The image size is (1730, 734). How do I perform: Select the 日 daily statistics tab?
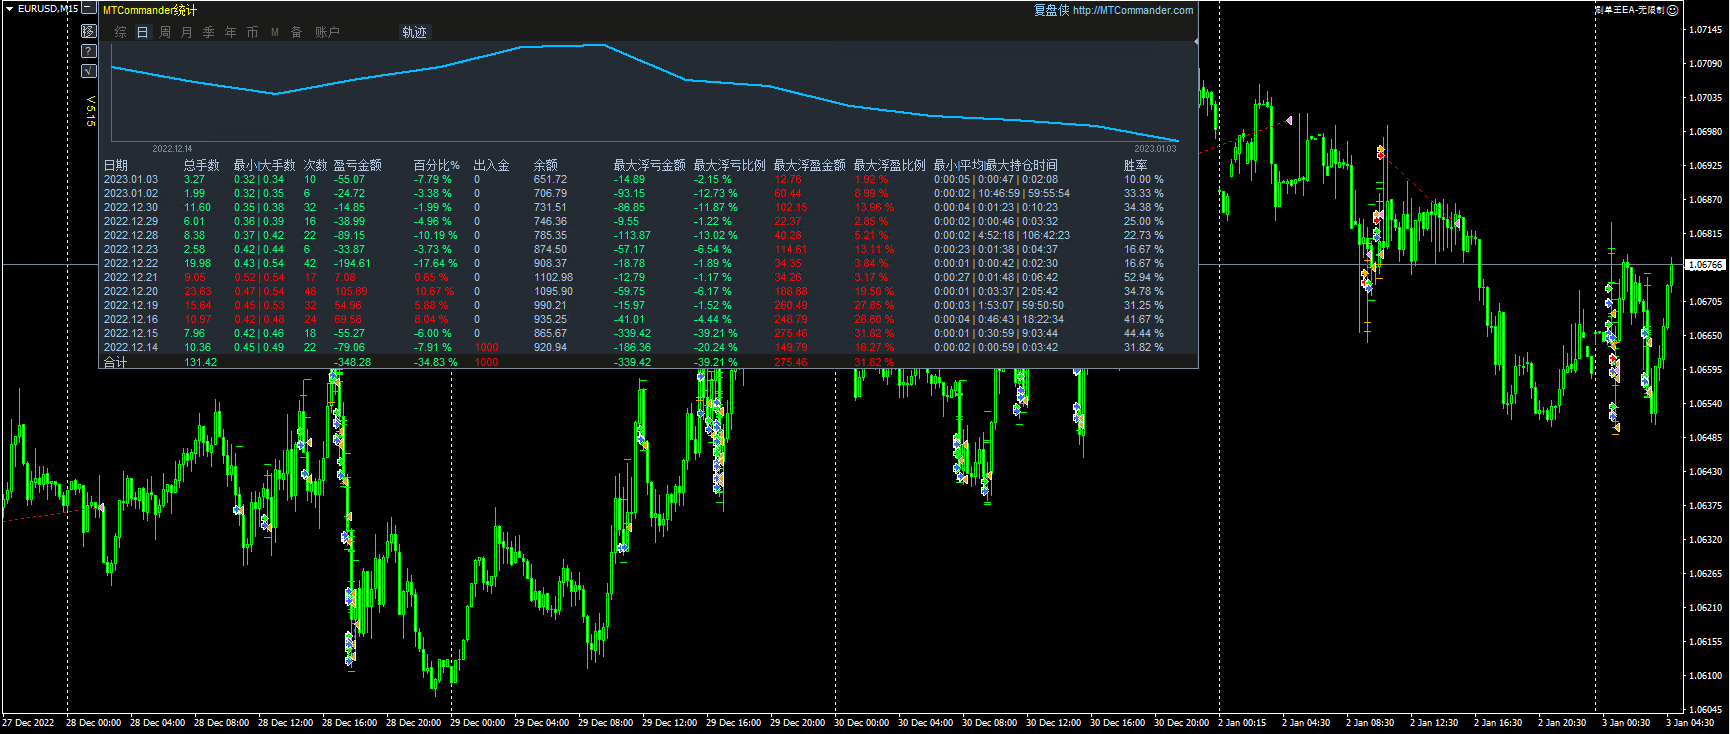click(143, 32)
